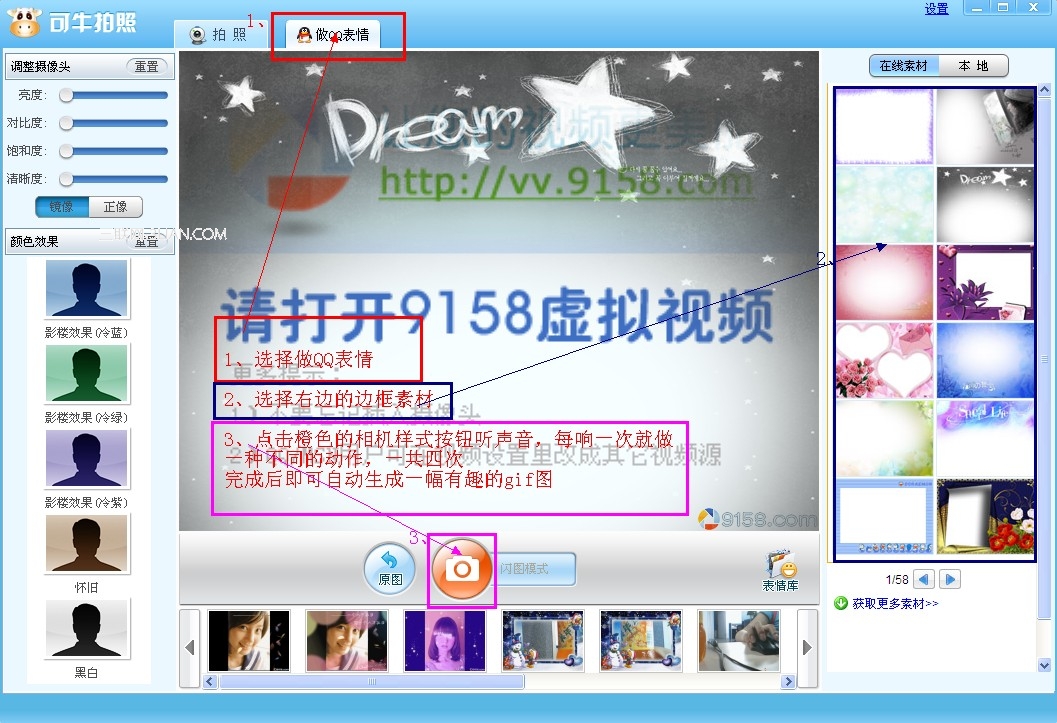Image resolution: width=1057 pixels, height=723 pixels.
Task: Switch camera view to 镜像 mirror mode
Action: 61,207
